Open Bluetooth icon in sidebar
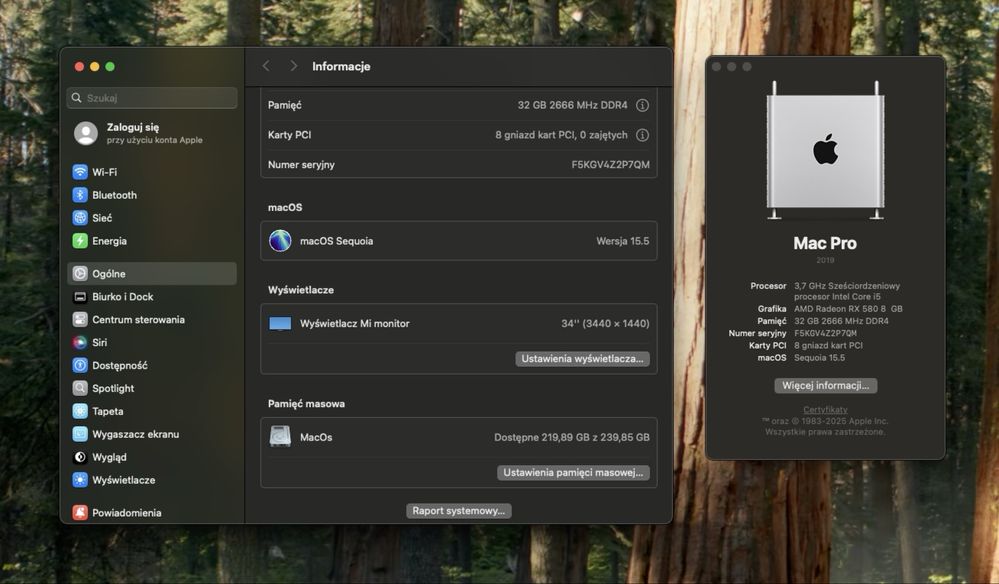The width and height of the screenshot is (999, 584). pyautogui.click(x=80, y=195)
